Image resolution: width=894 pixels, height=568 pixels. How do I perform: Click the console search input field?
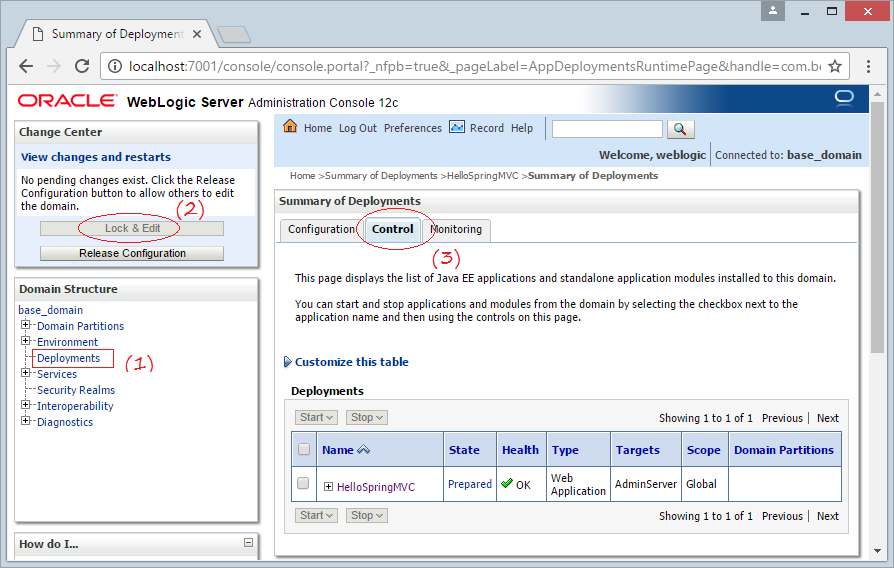pyautogui.click(x=607, y=129)
